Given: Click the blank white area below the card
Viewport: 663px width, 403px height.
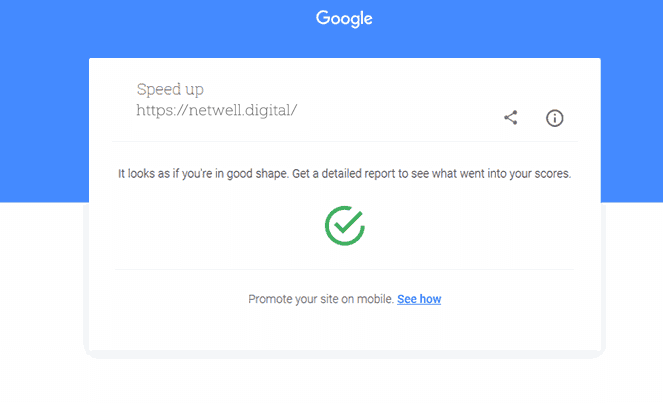Looking at the screenshot, I should [345, 382].
